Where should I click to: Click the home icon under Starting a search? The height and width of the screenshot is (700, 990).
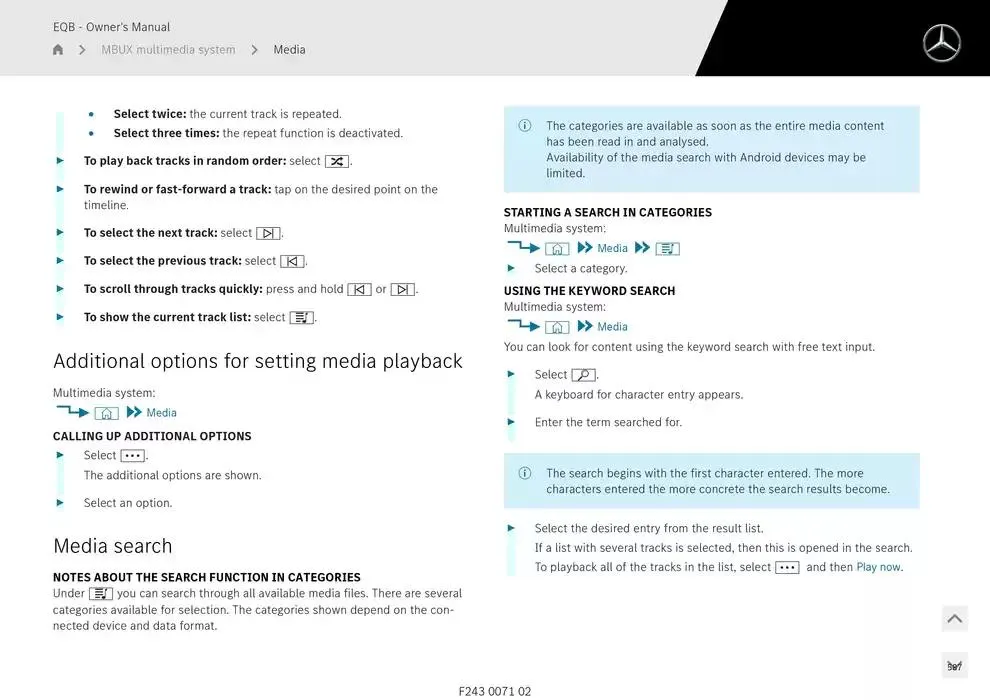557,248
